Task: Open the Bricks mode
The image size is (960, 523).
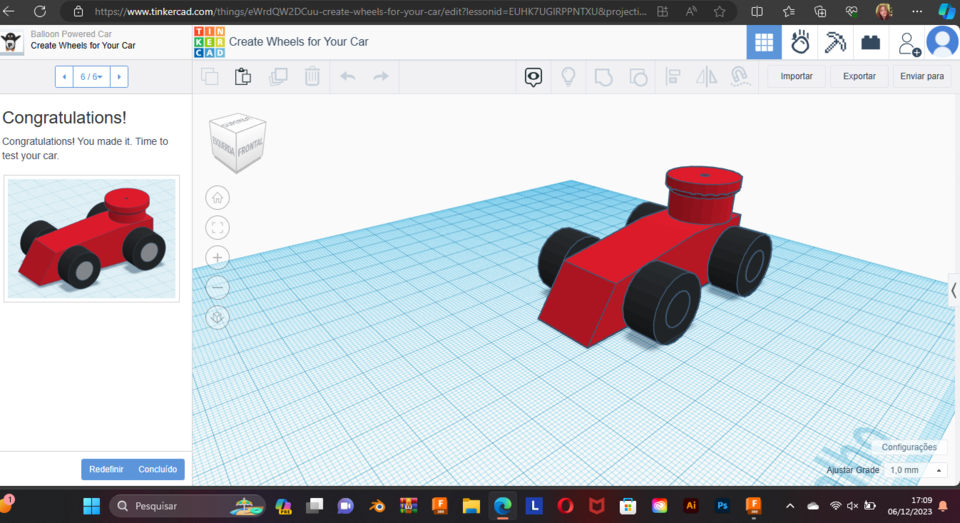Action: coord(871,42)
